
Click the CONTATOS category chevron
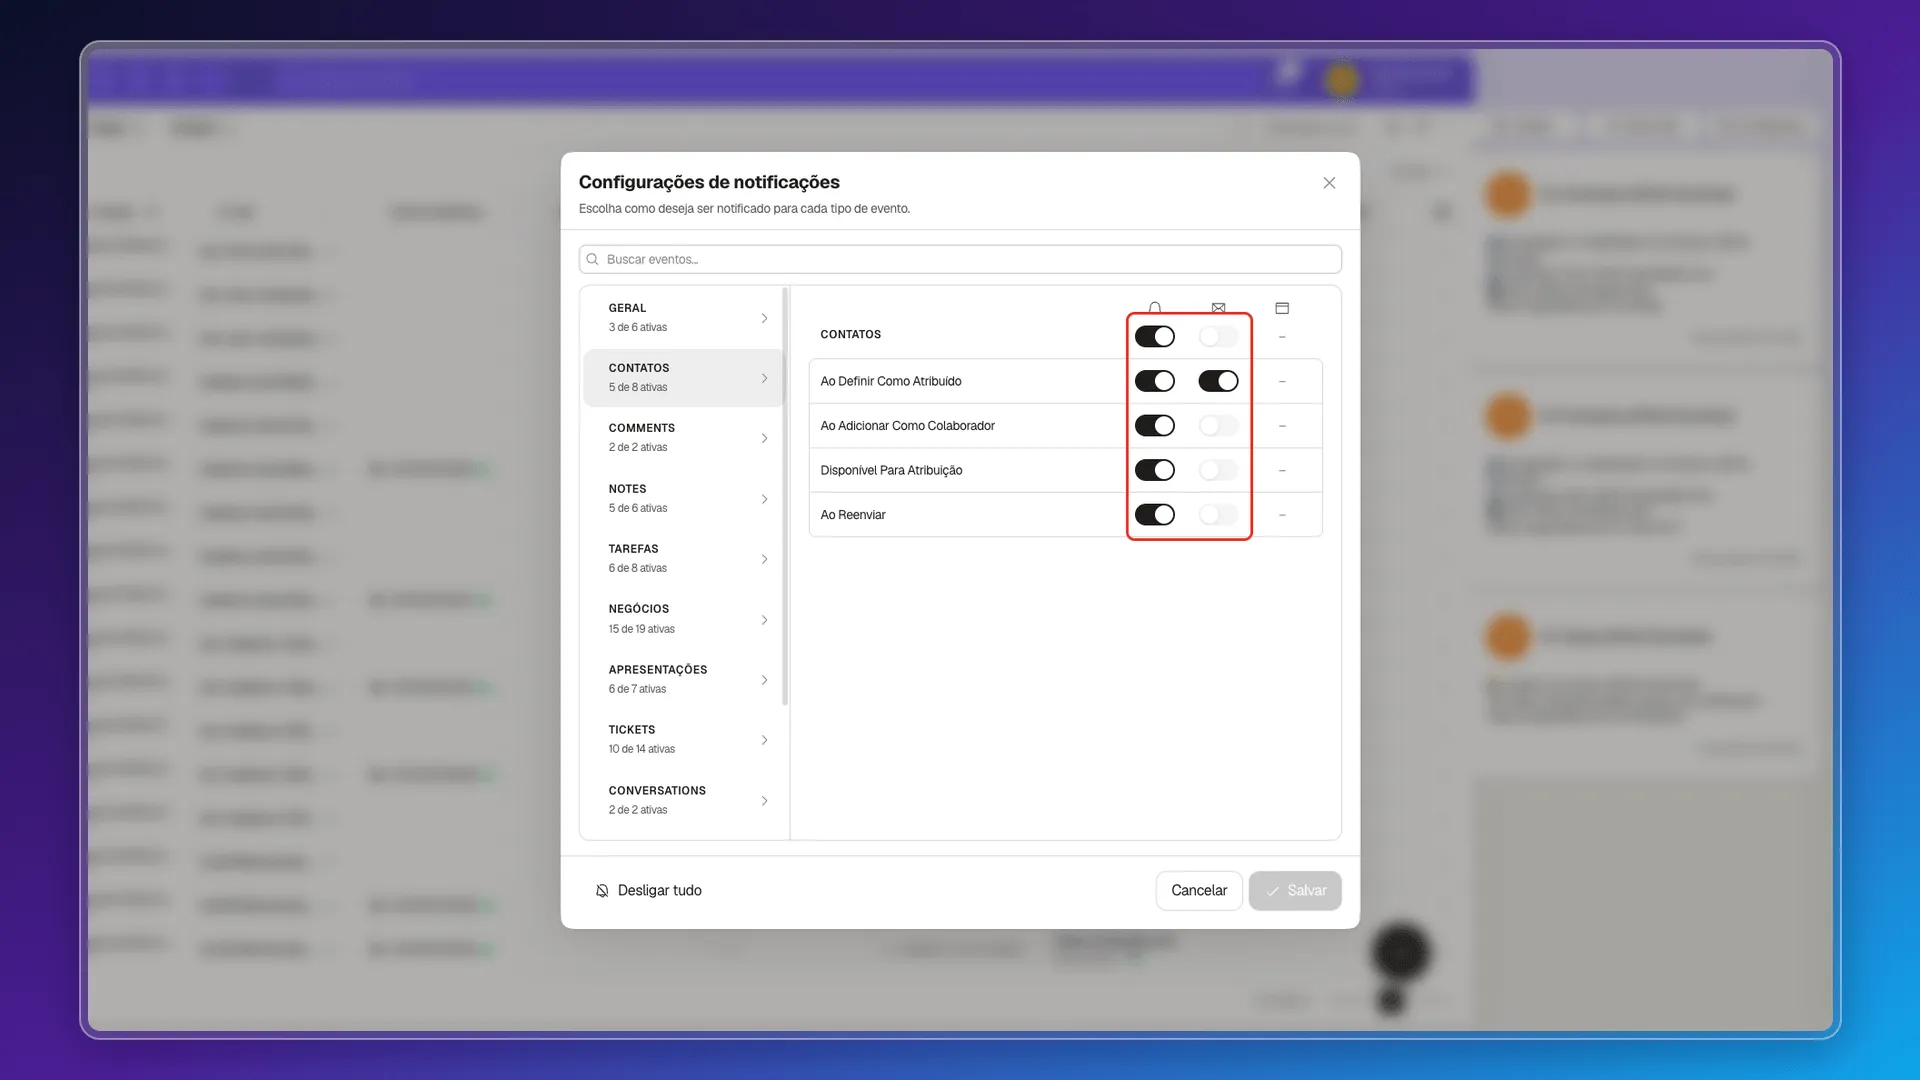tap(764, 378)
